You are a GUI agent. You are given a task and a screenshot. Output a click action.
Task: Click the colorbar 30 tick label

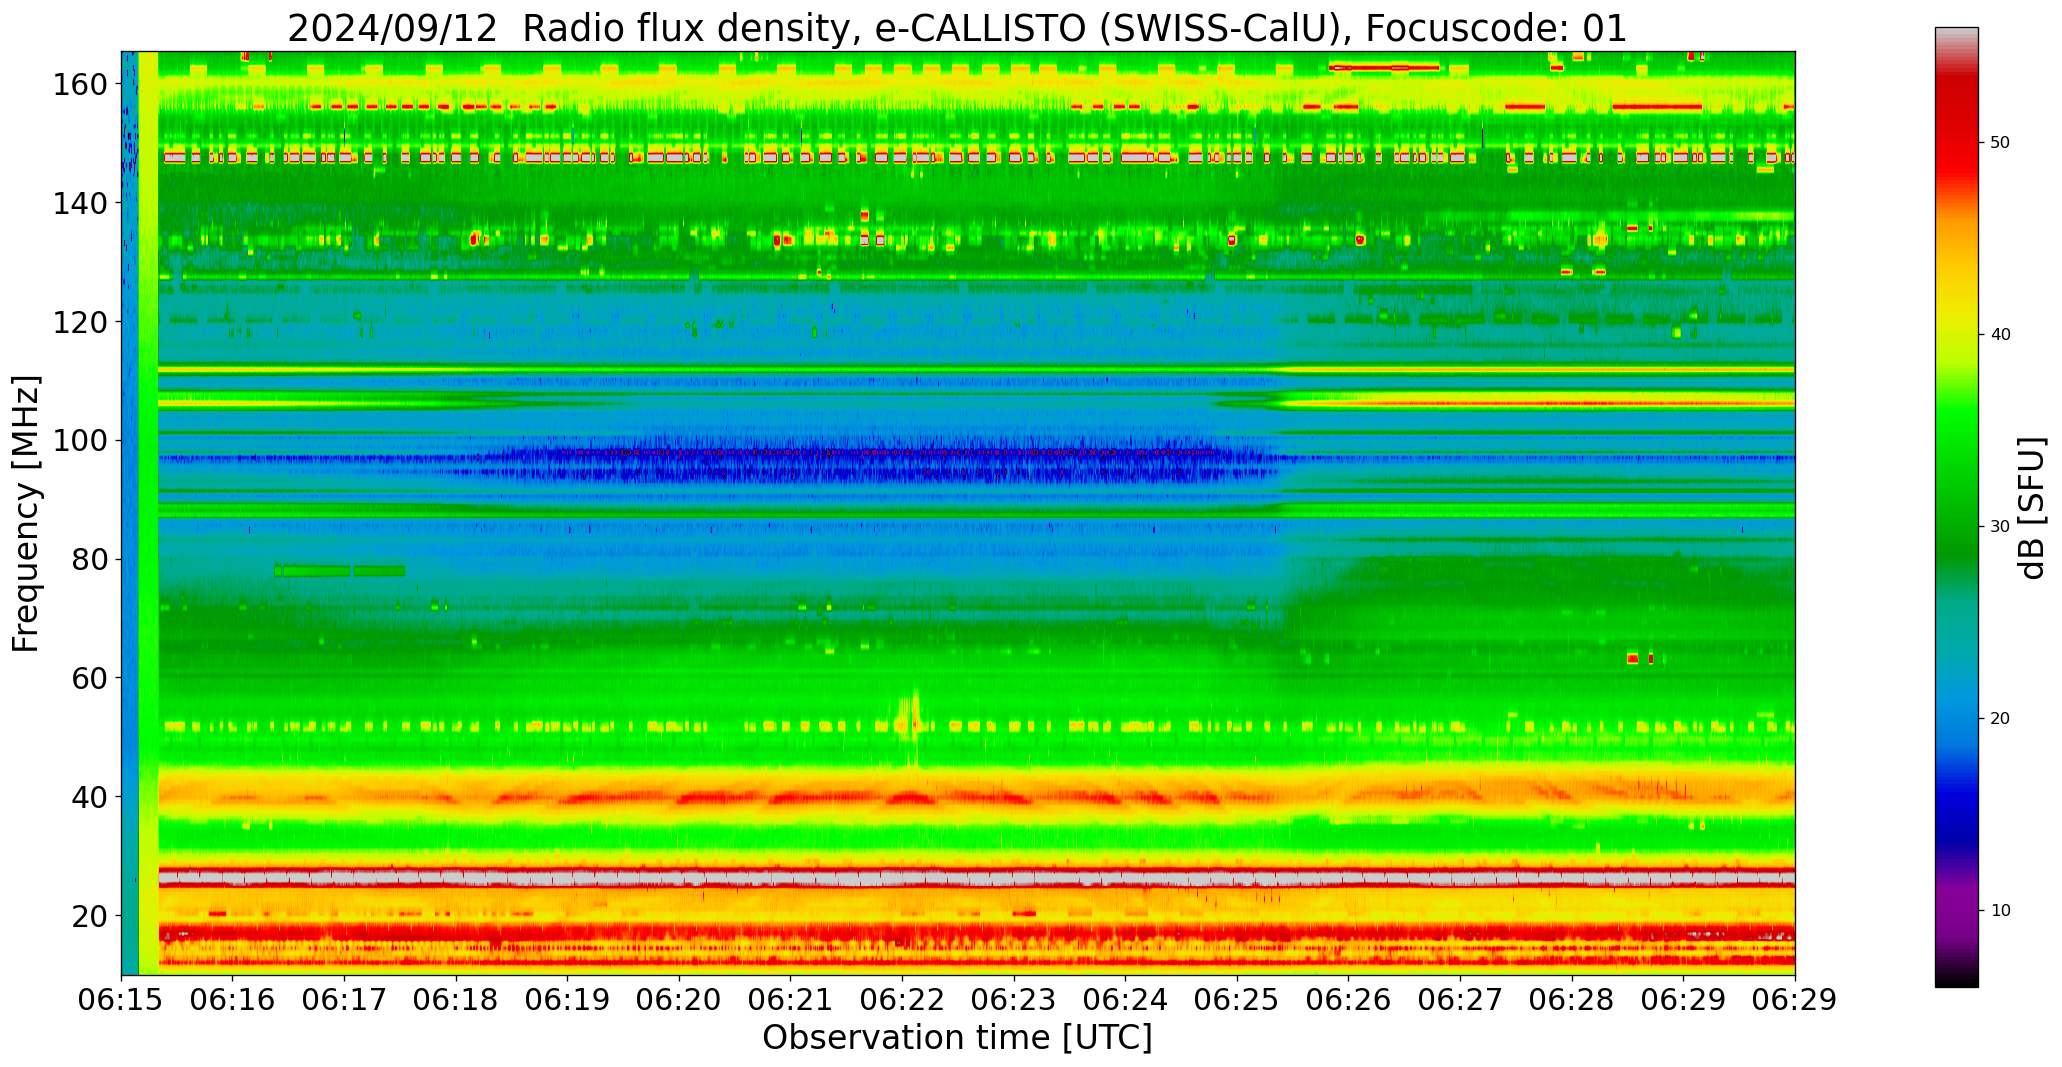coord(2000,527)
